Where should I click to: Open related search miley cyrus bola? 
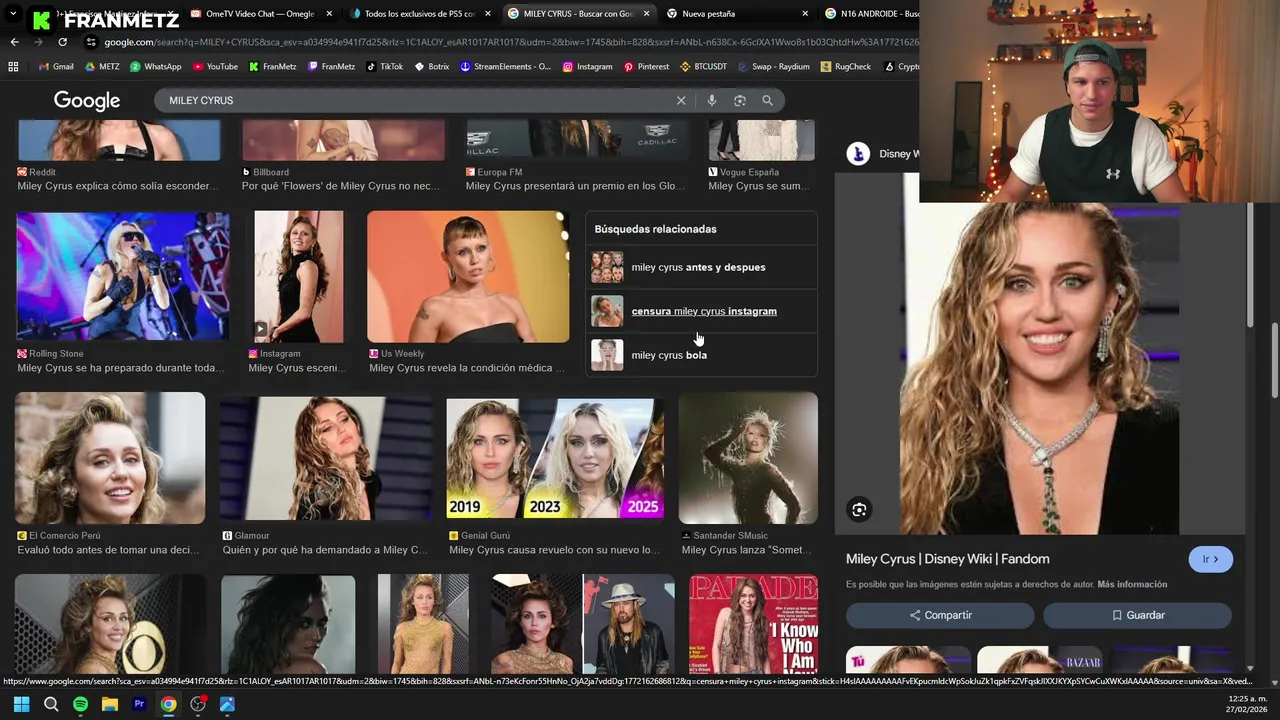(x=701, y=355)
